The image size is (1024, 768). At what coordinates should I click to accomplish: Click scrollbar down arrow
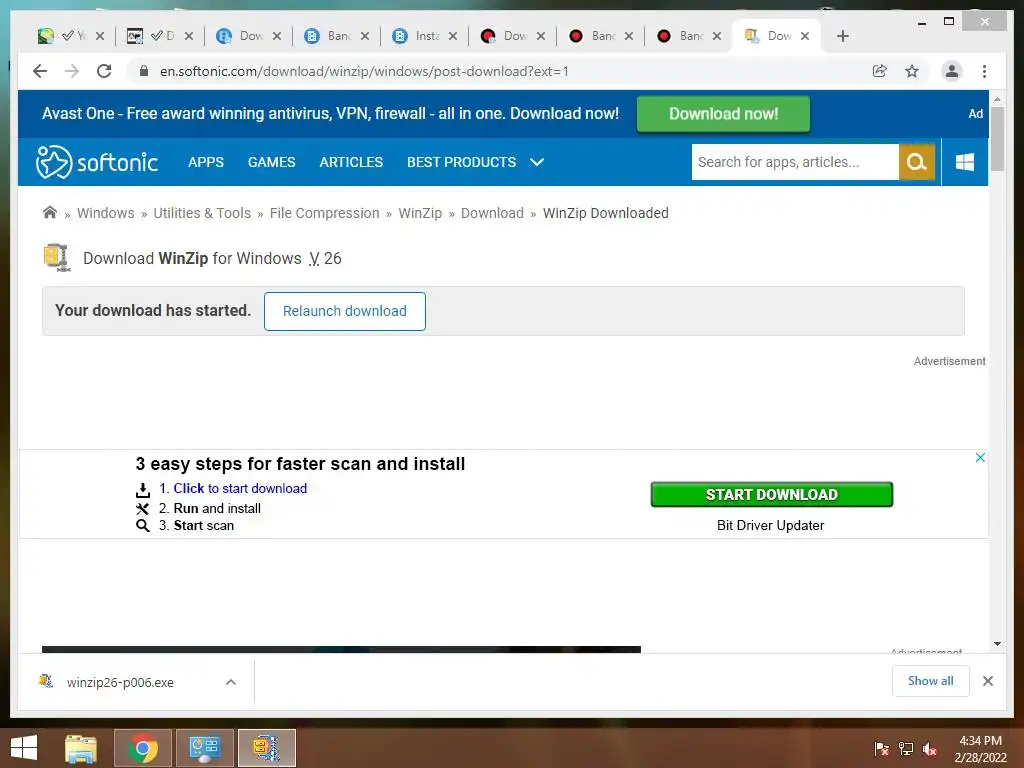point(997,644)
